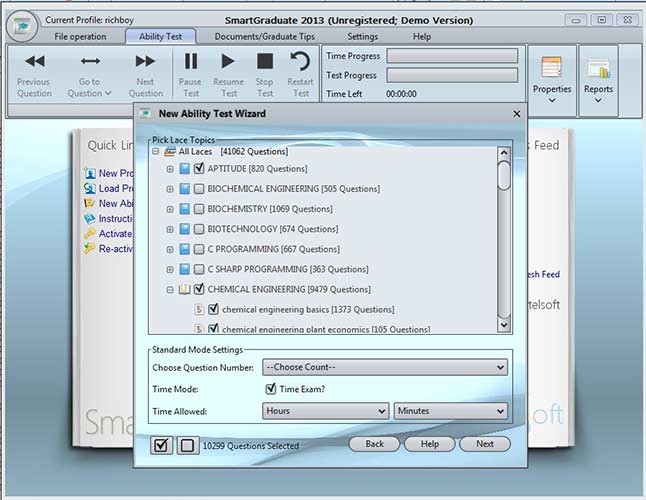This screenshot has height=500, width=646.
Task: Open the Choose Count dropdown
Action: 385,367
